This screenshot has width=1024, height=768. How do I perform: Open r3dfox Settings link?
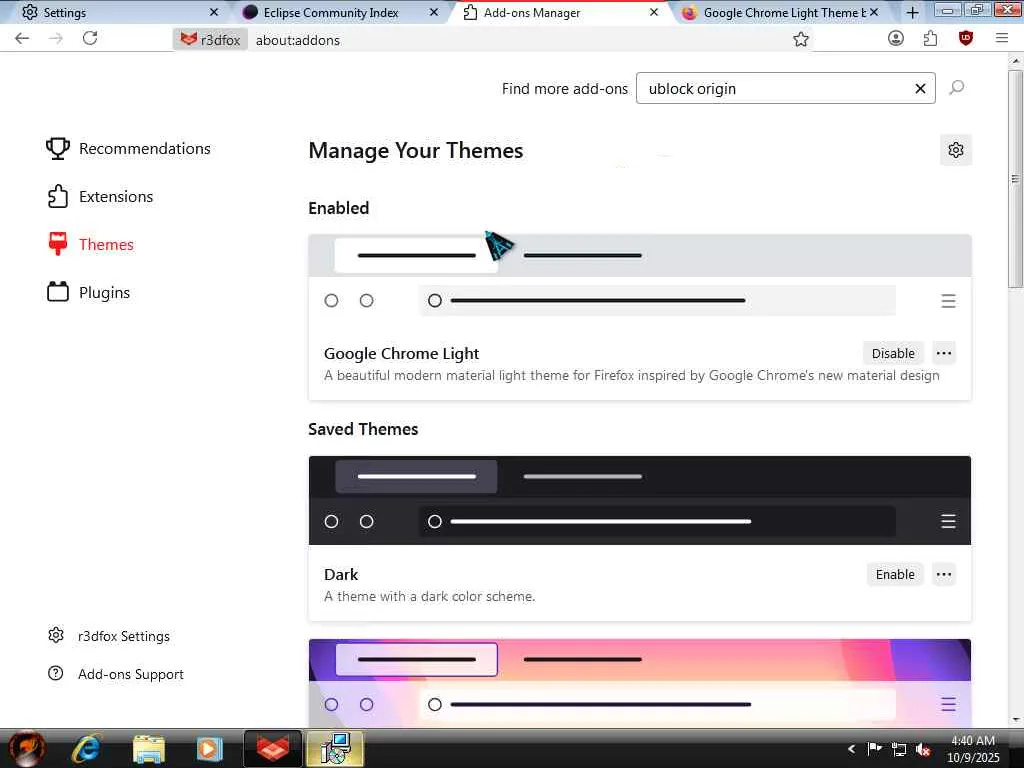pos(109,636)
